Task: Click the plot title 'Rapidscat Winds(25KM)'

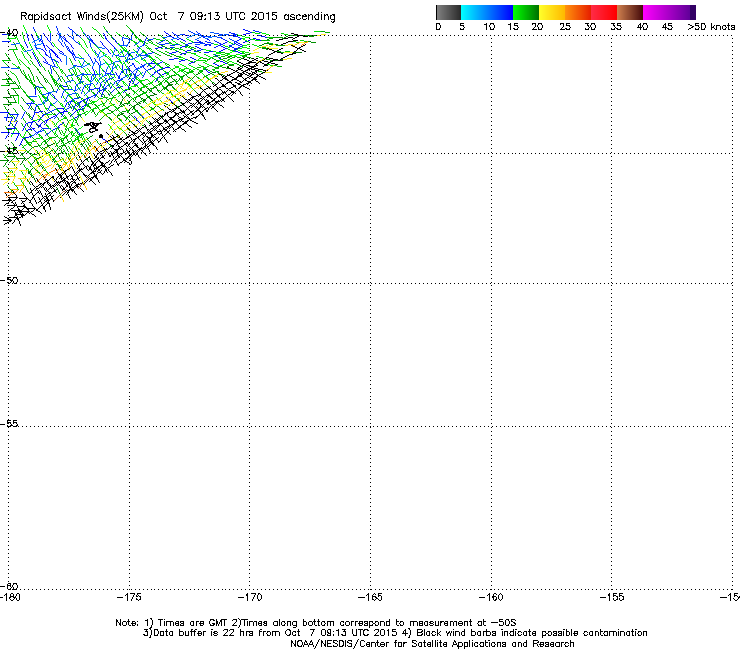Action: [x=82, y=17]
